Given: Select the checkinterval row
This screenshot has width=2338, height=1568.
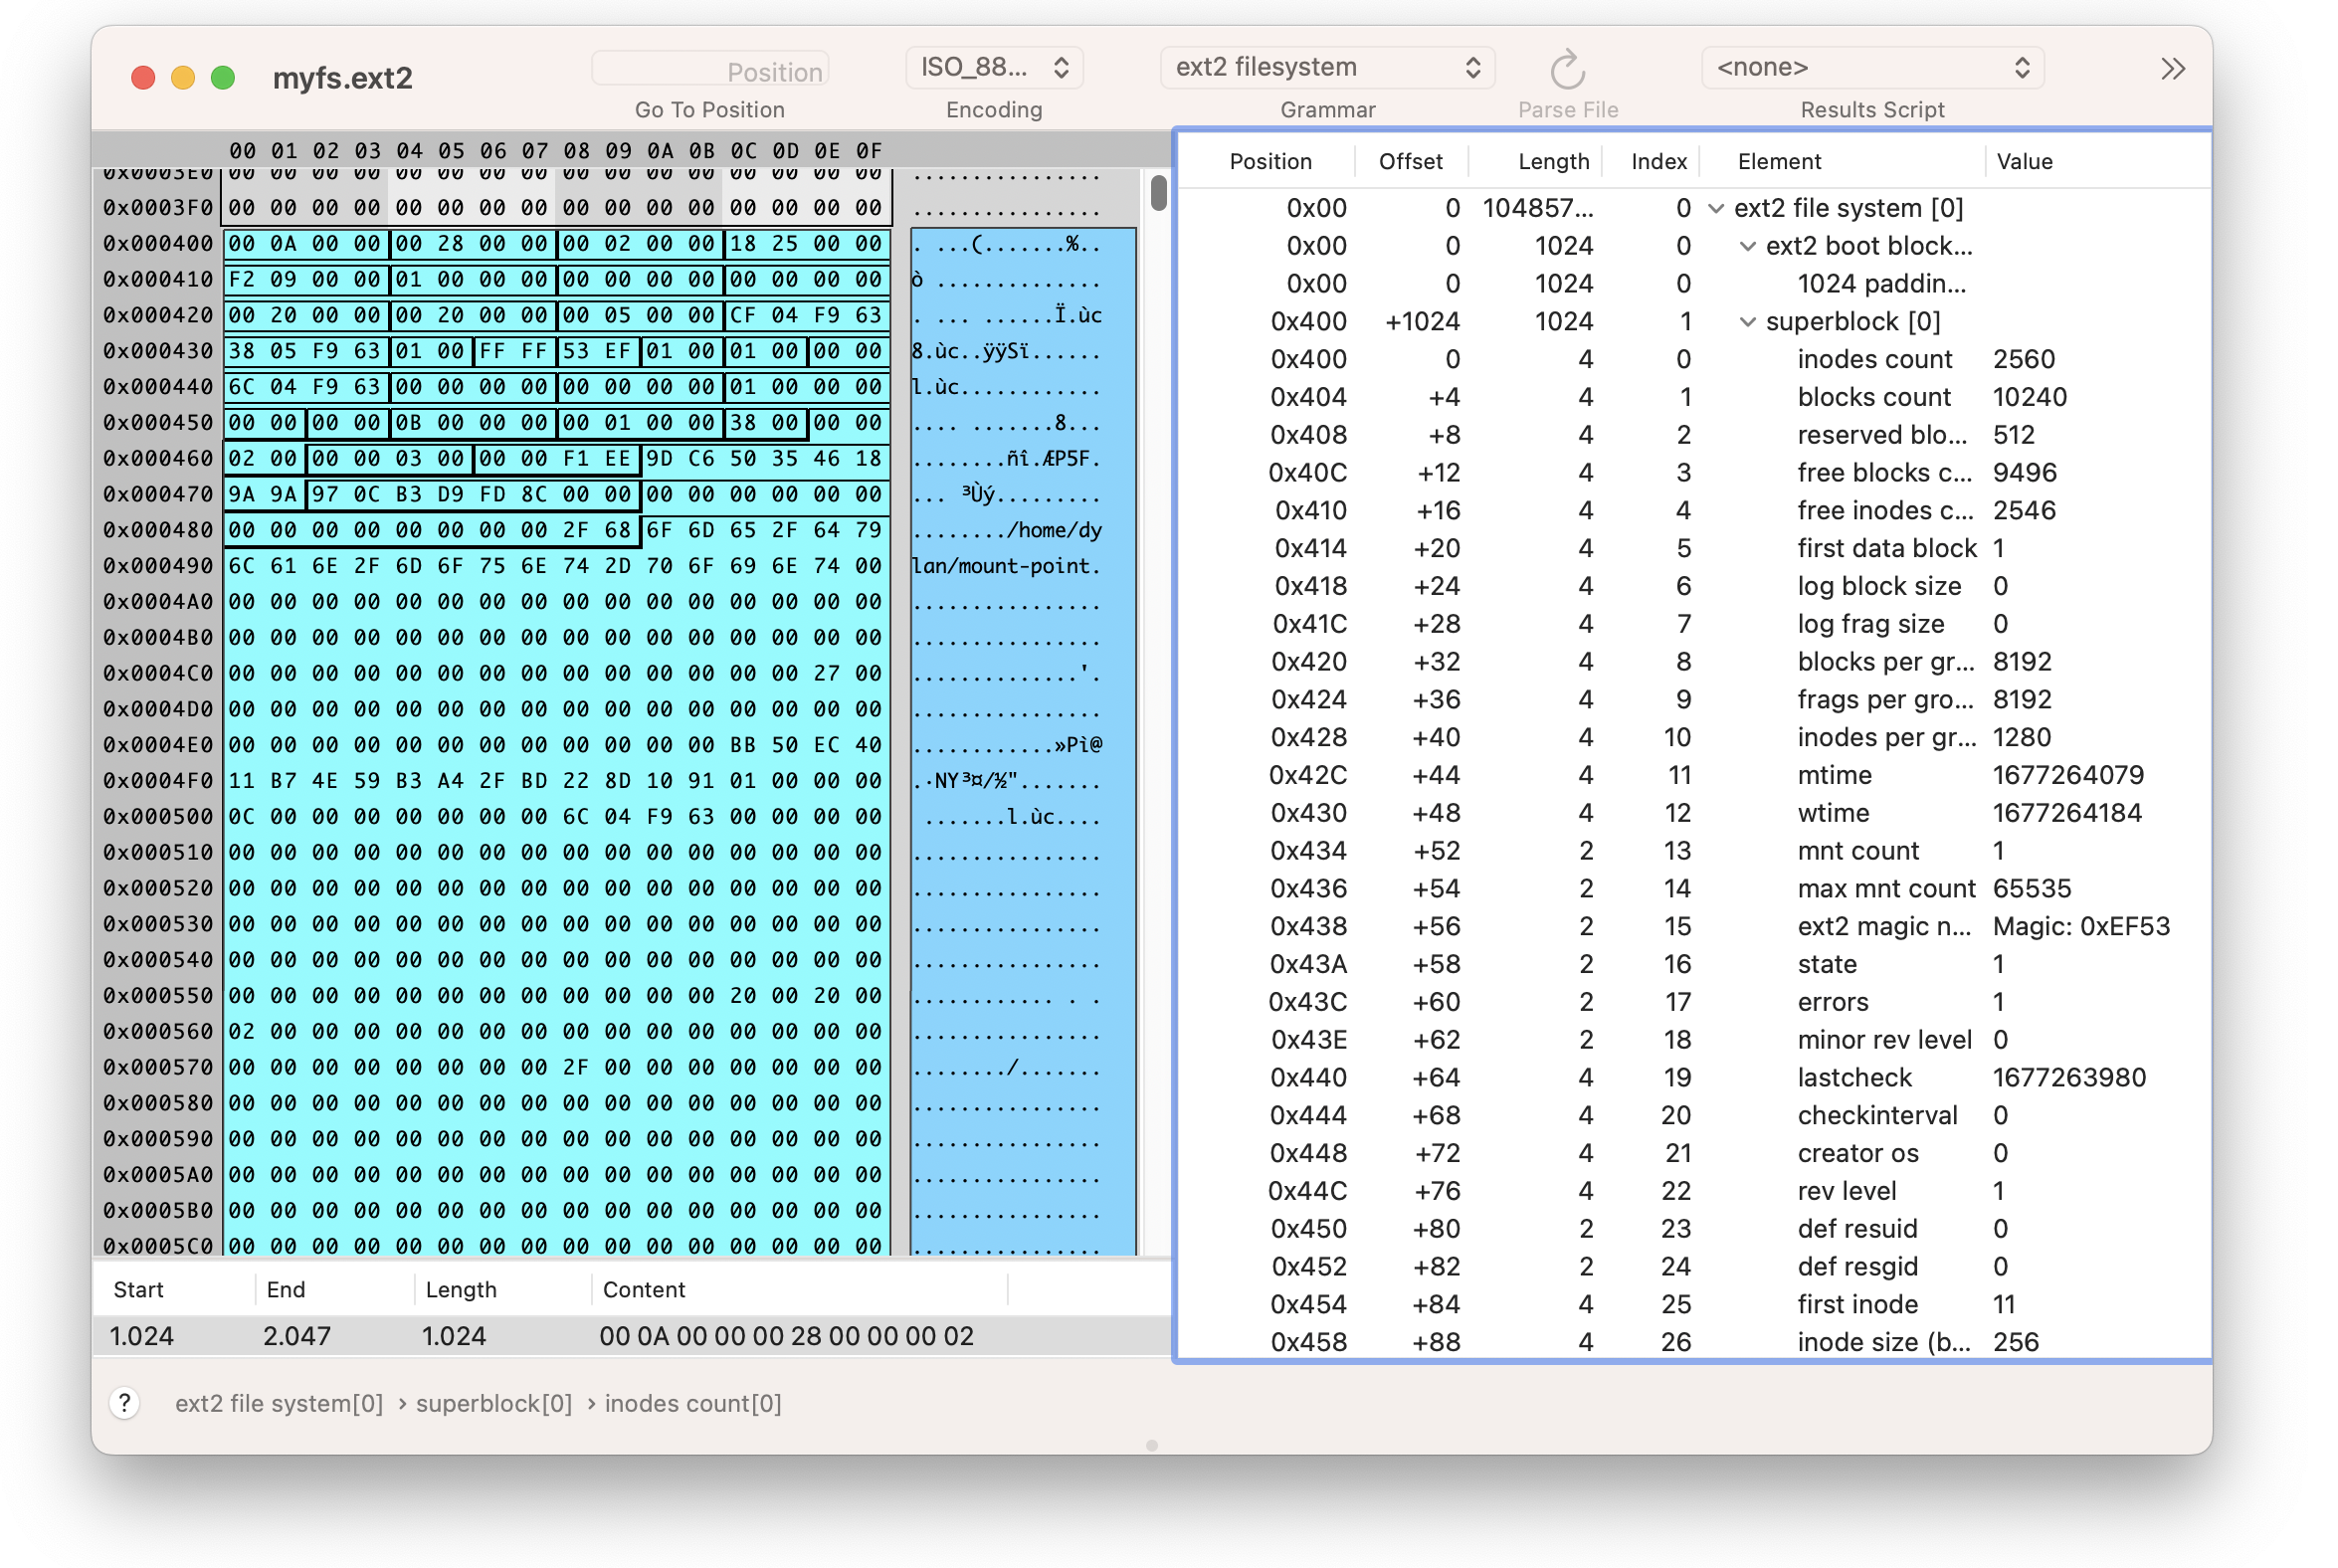Looking at the screenshot, I should (1694, 1116).
